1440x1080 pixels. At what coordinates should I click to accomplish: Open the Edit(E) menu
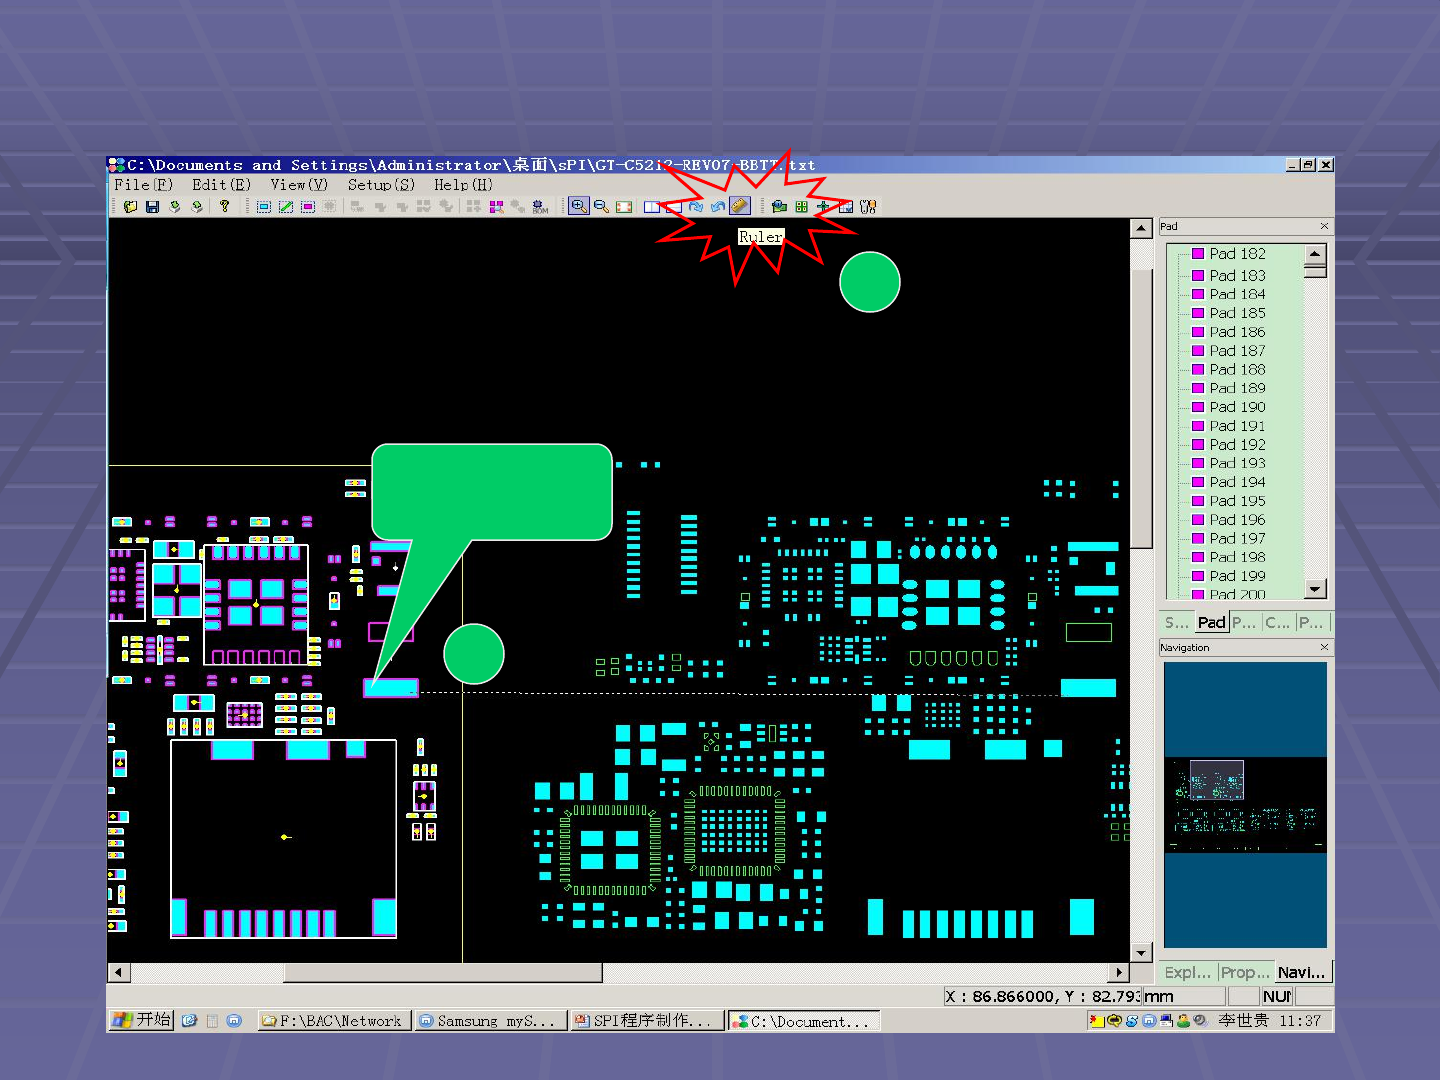click(221, 185)
